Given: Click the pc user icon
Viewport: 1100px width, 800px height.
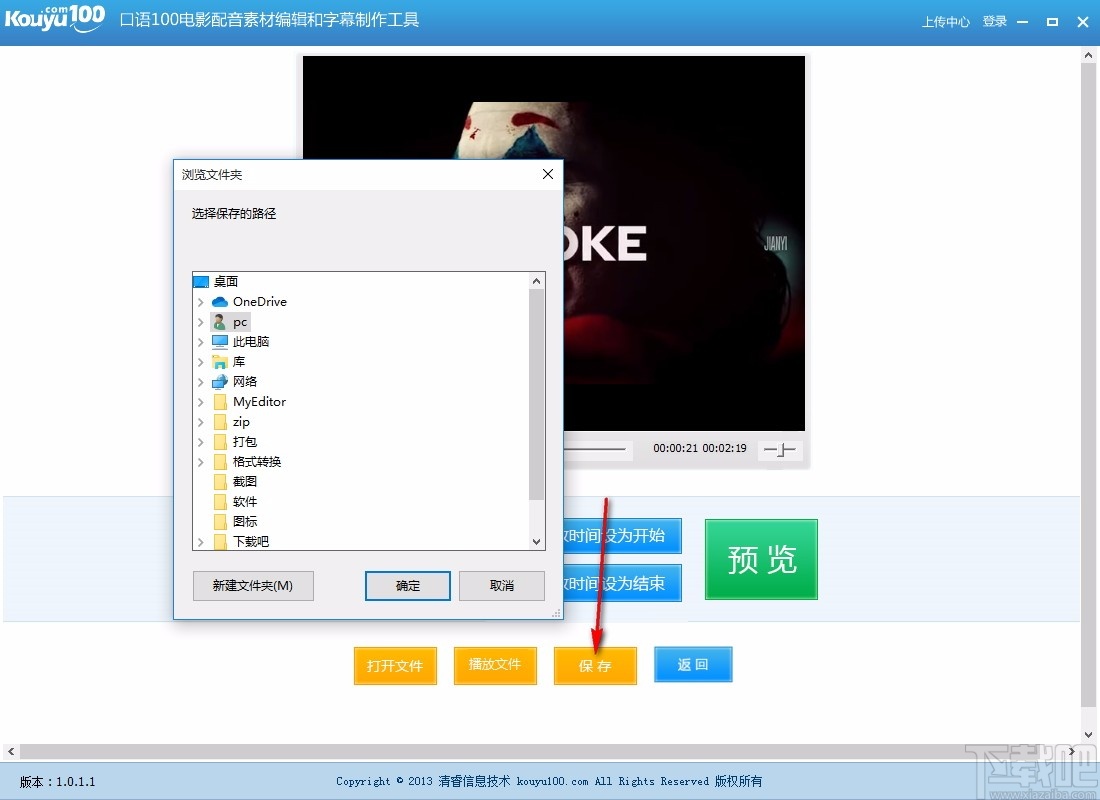Looking at the screenshot, I should pyautogui.click(x=220, y=322).
